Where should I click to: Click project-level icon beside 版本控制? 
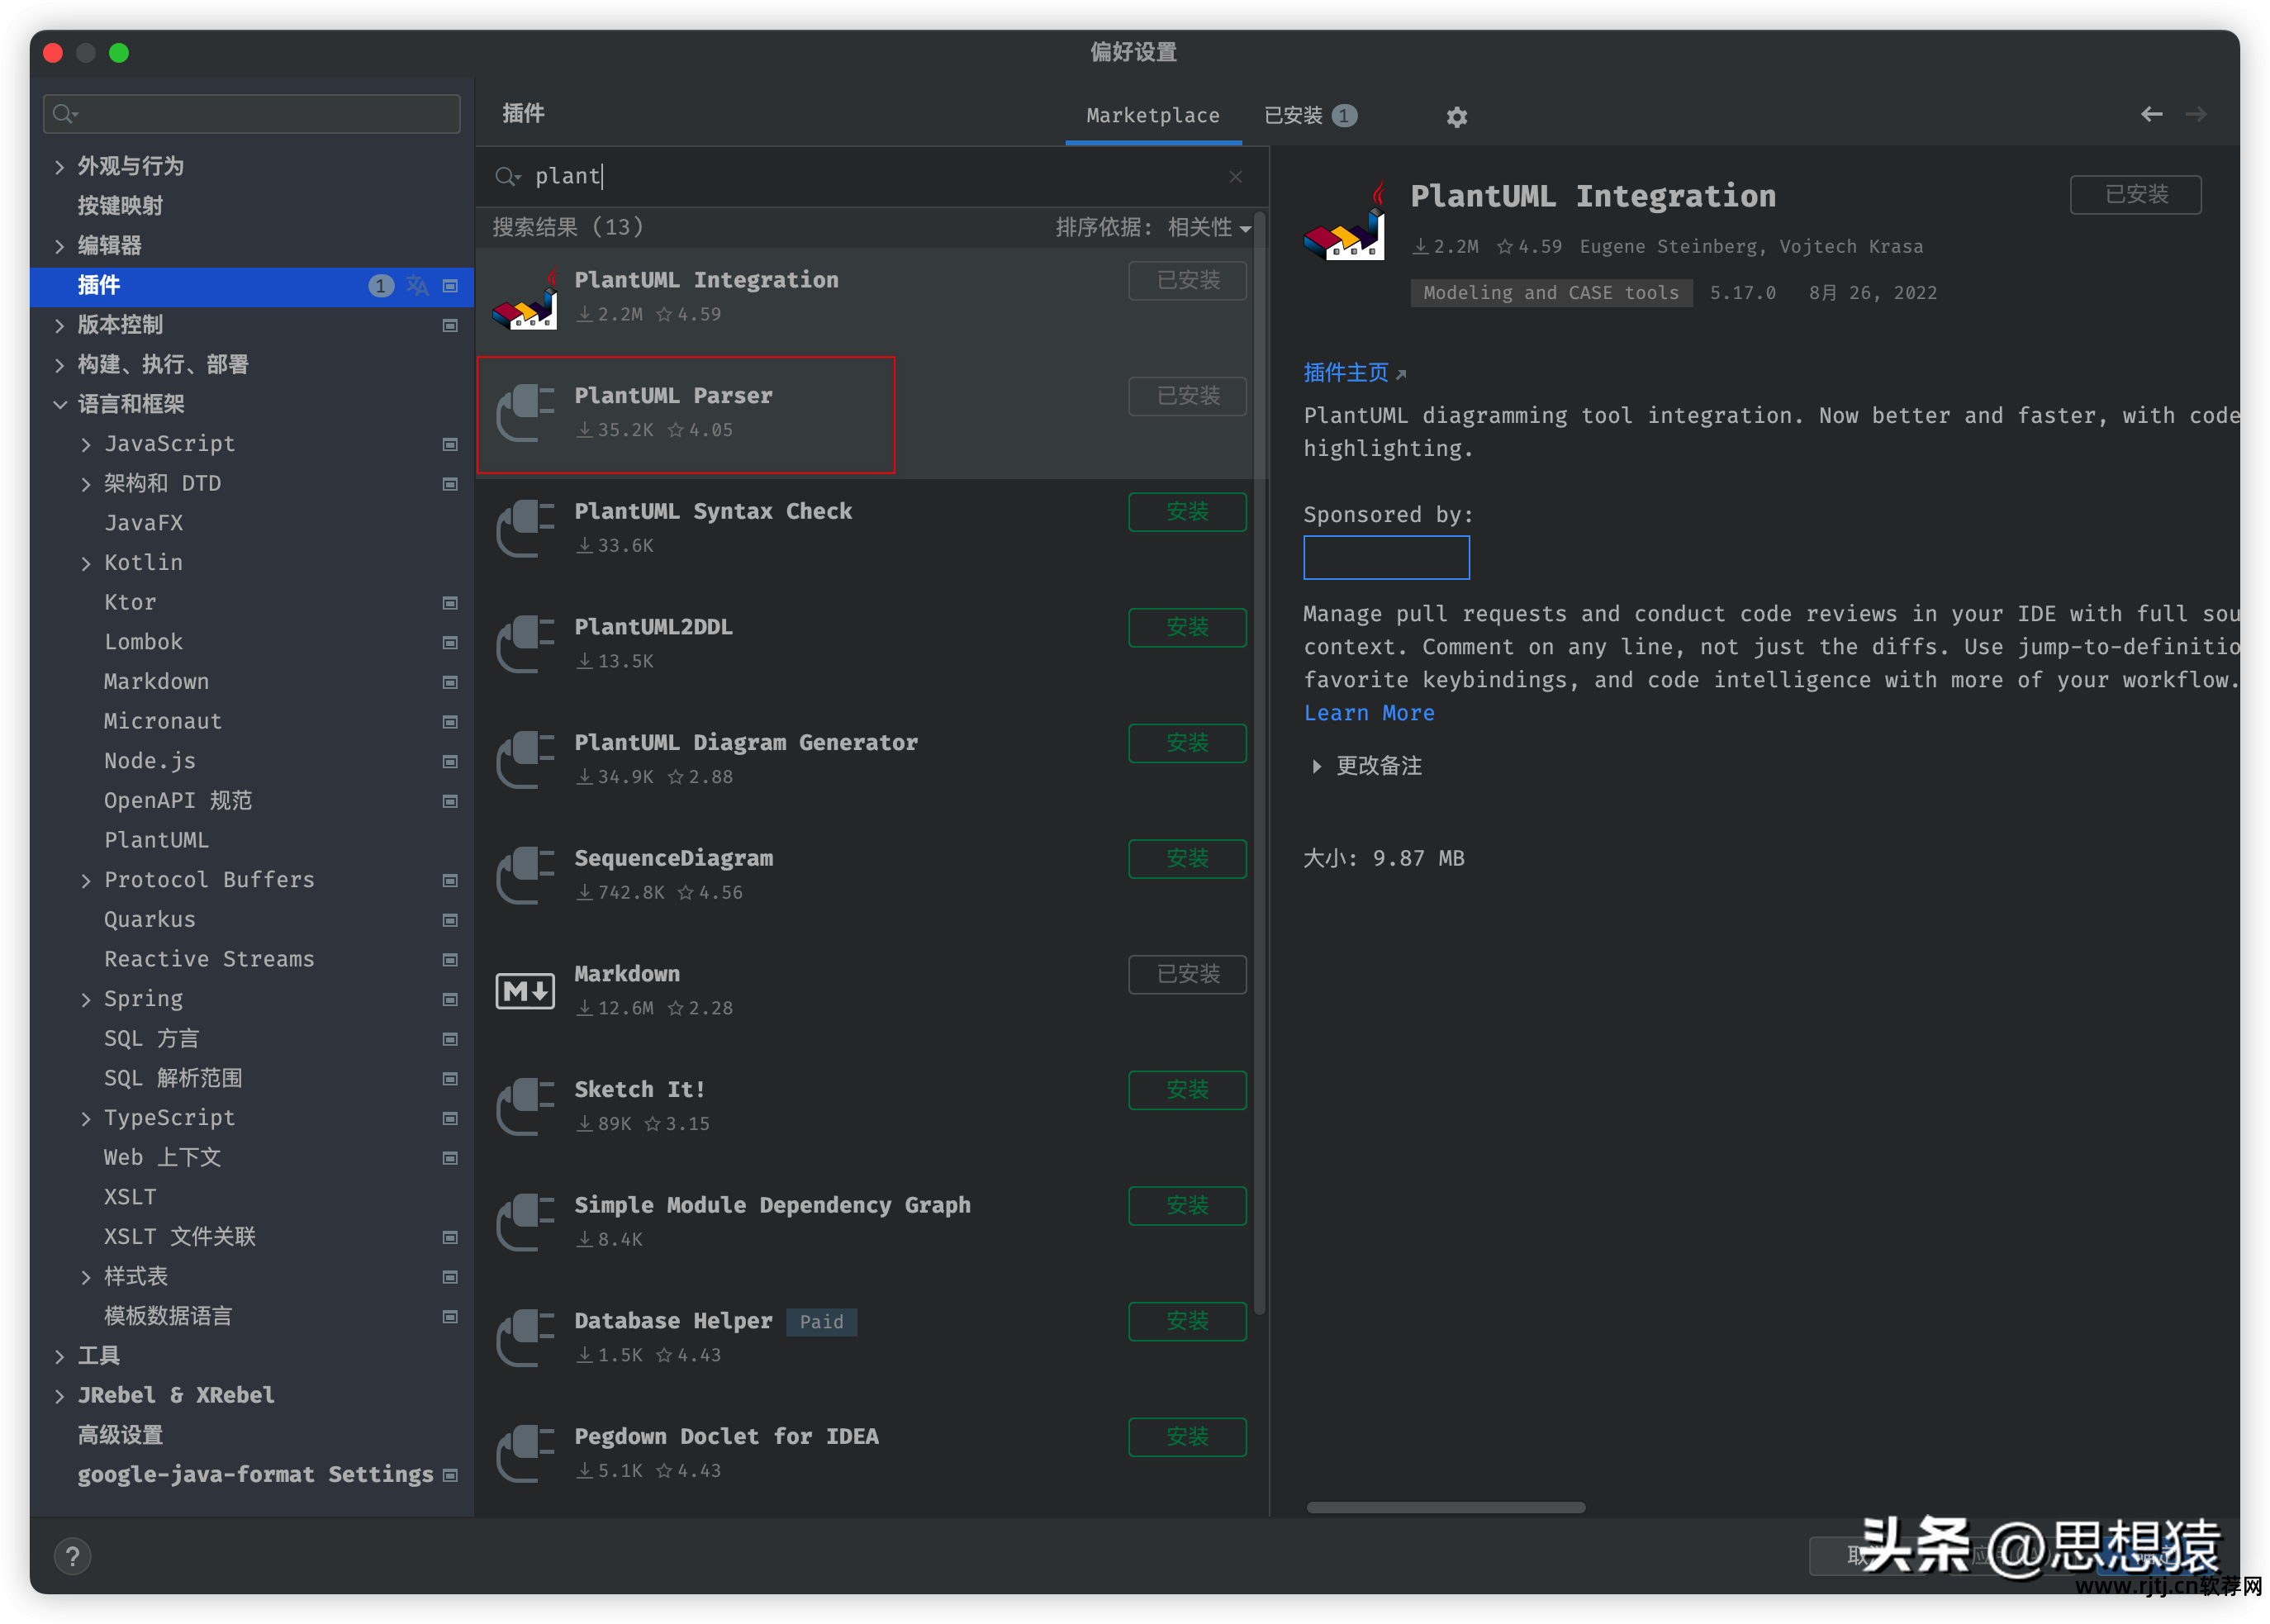450,325
